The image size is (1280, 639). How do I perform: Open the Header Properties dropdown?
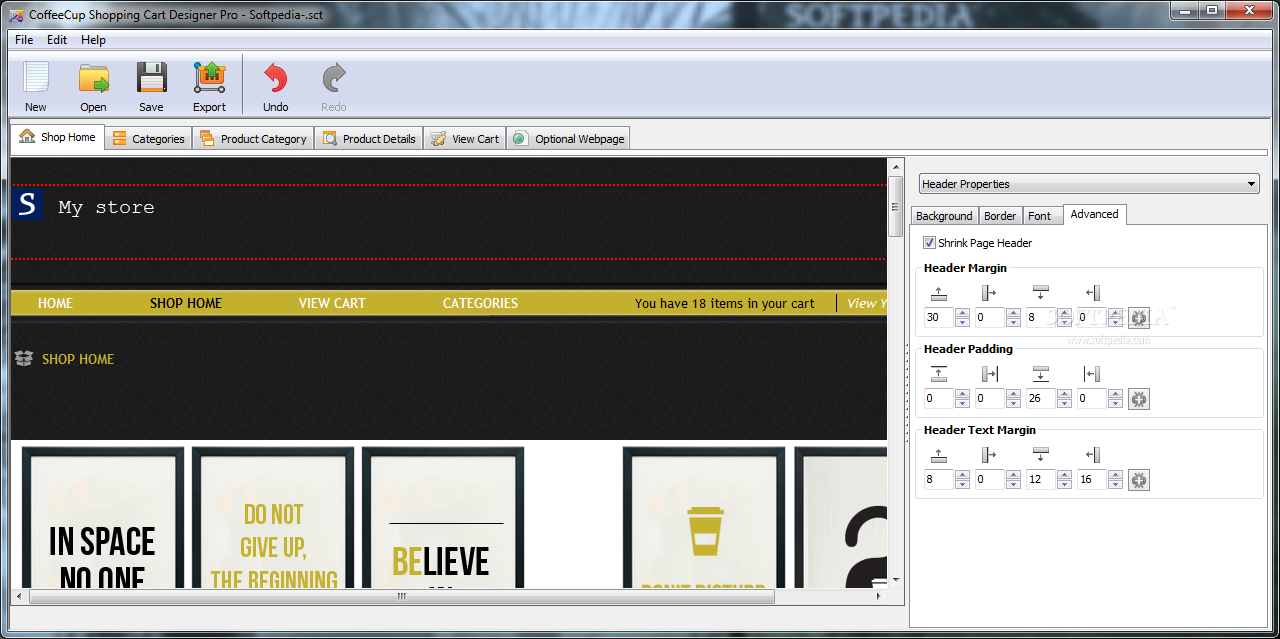point(1089,184)
